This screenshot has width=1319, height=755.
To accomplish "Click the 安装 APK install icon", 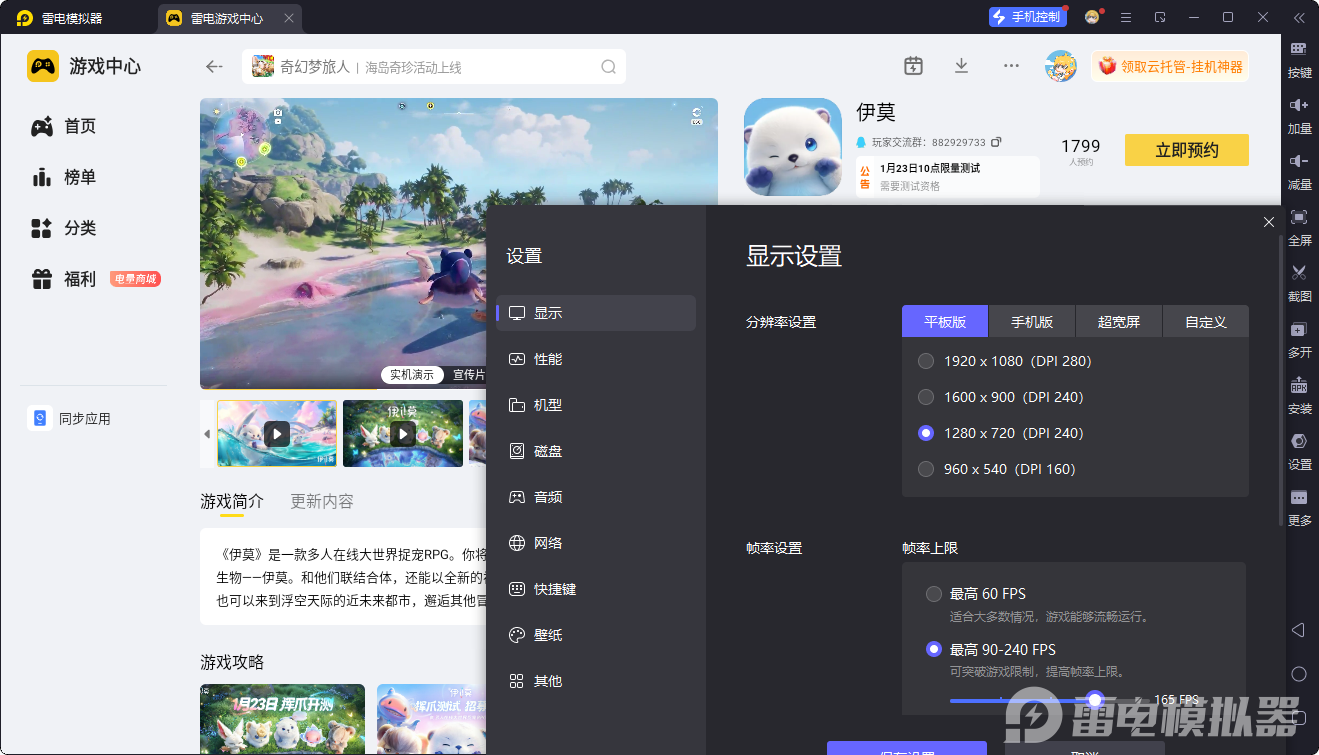I will 1299,386.
